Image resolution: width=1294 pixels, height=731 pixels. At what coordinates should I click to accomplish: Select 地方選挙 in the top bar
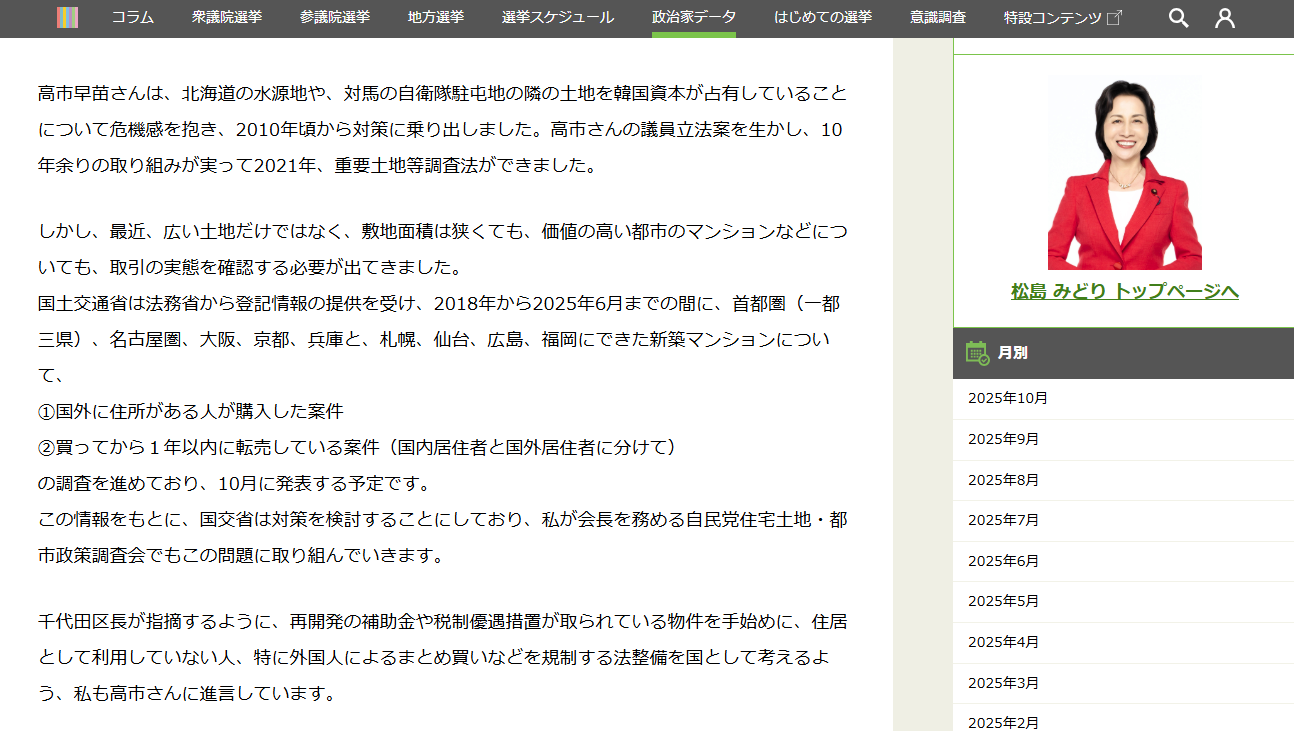click(436, 17)
